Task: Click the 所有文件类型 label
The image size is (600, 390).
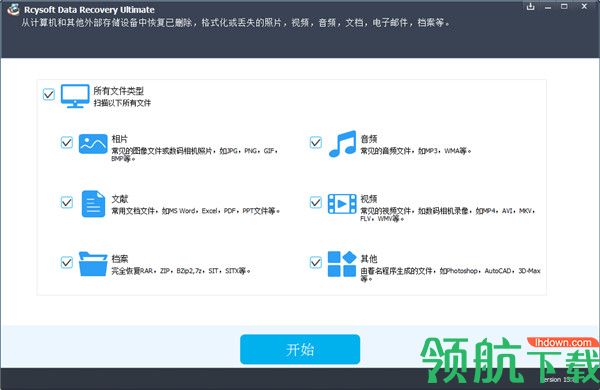Action: [x=119, y=91]
